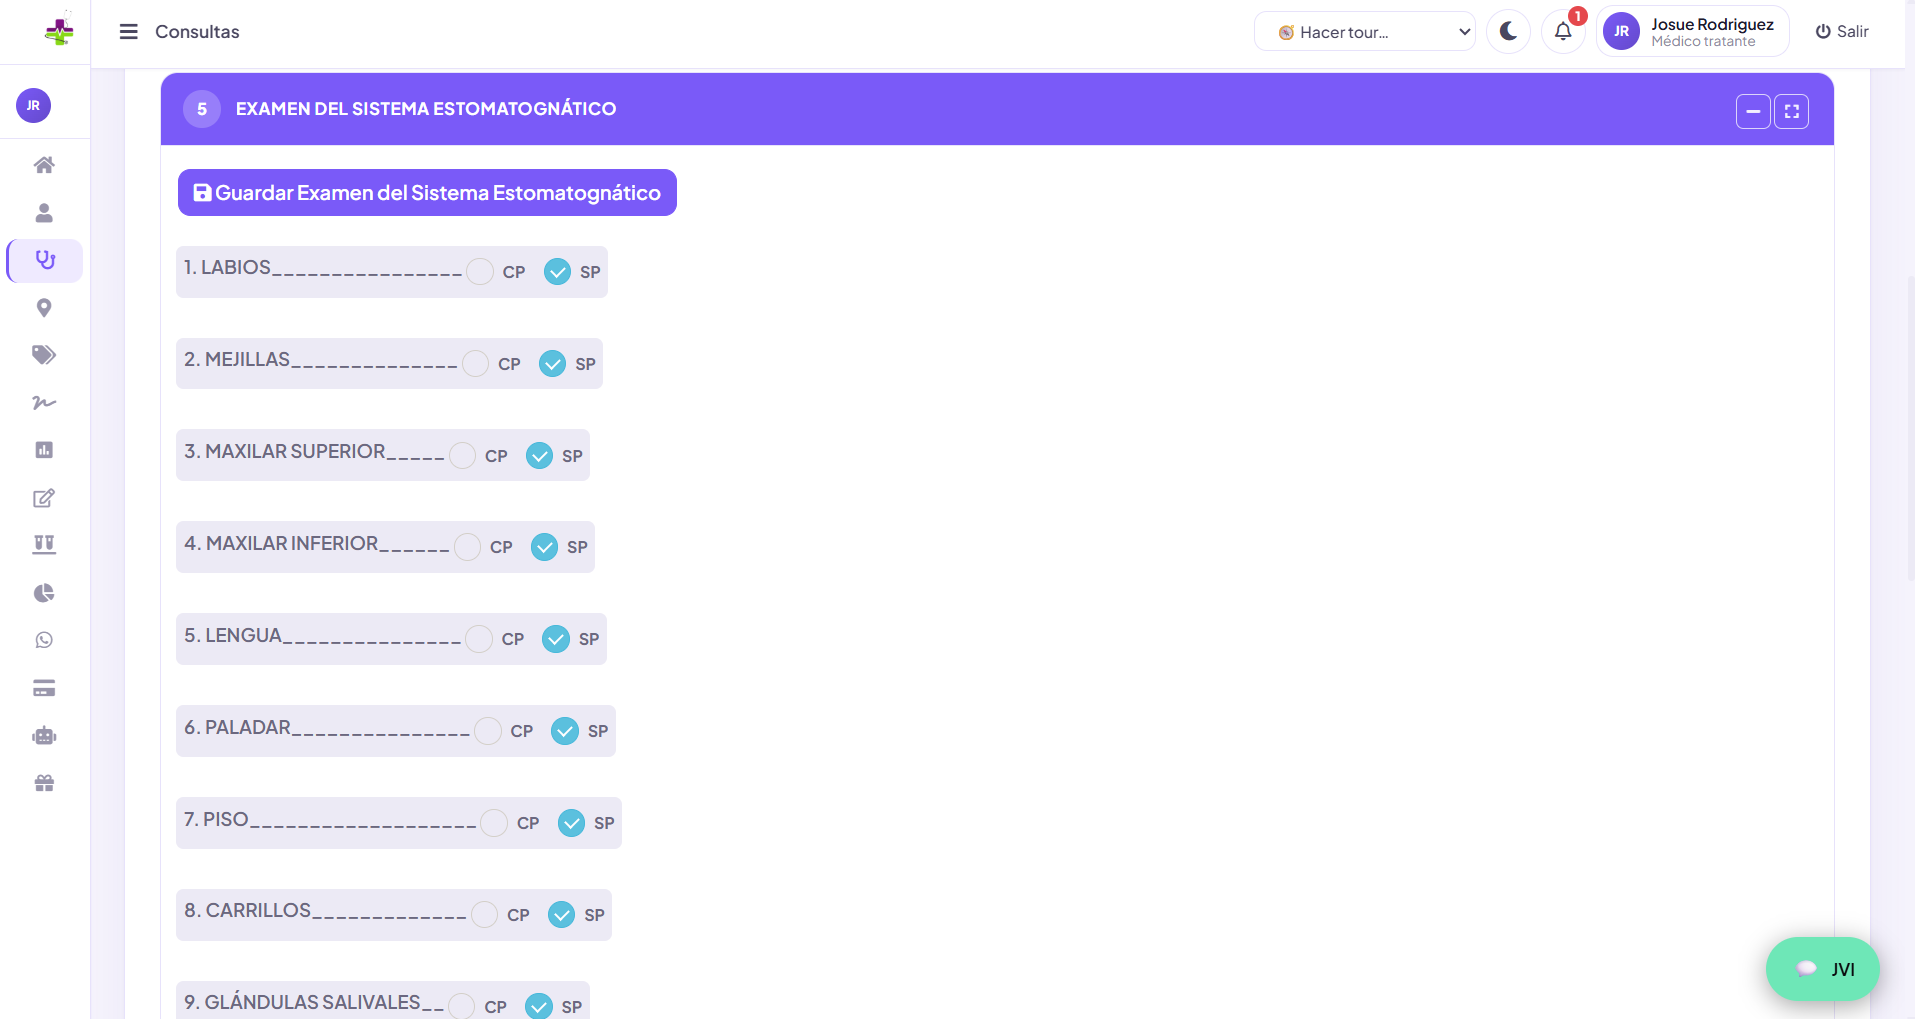1915x1019 pixels.
Task: Open the home icon in sidebar
Action: (x=44, y=165)
